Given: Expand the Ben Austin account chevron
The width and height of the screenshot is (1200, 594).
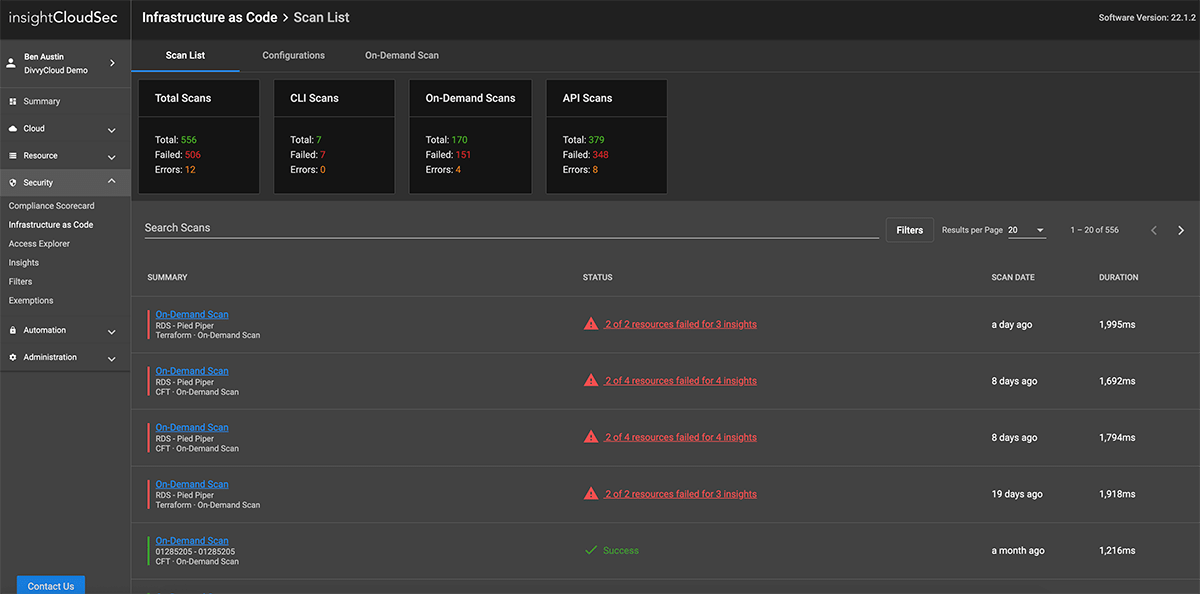Looking at the screenshot, I should coord(112,63).
